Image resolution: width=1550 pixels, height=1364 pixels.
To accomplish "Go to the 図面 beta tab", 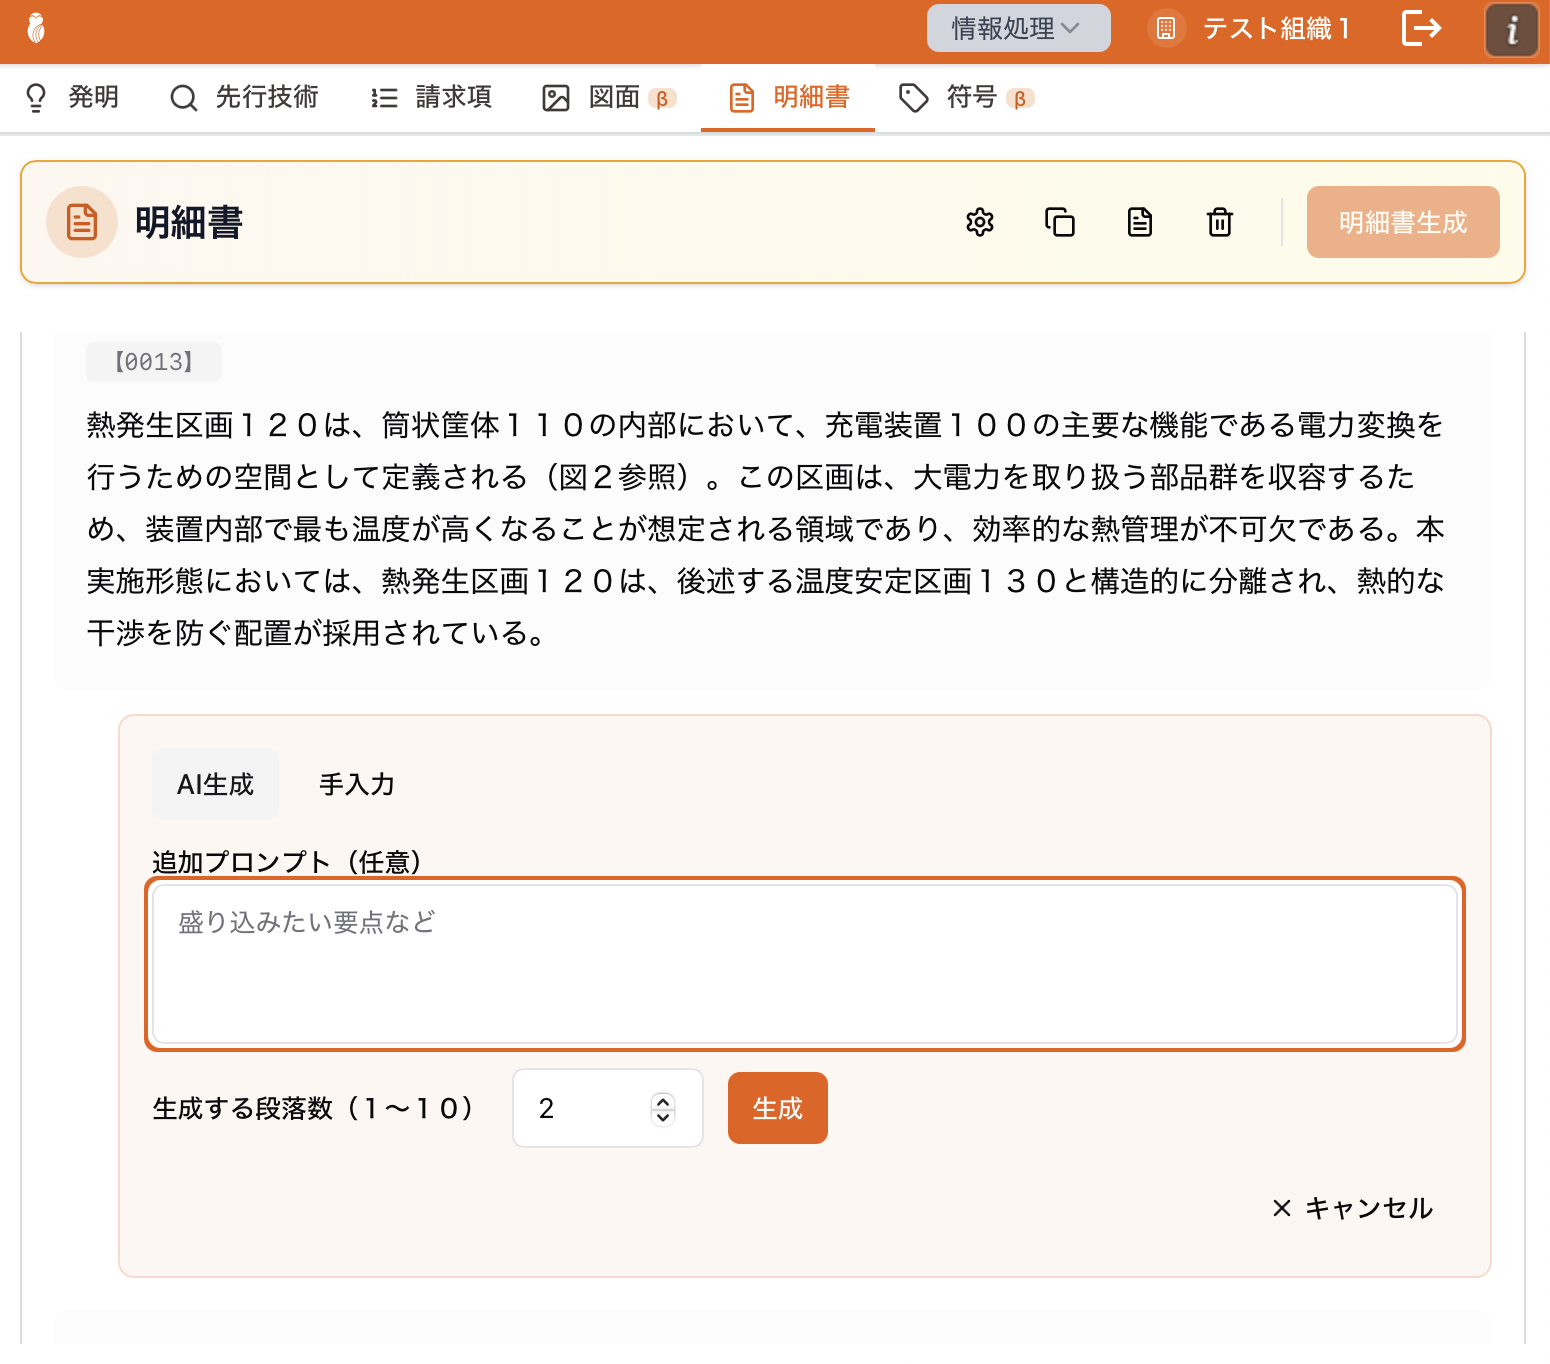I will click(609, 97).
